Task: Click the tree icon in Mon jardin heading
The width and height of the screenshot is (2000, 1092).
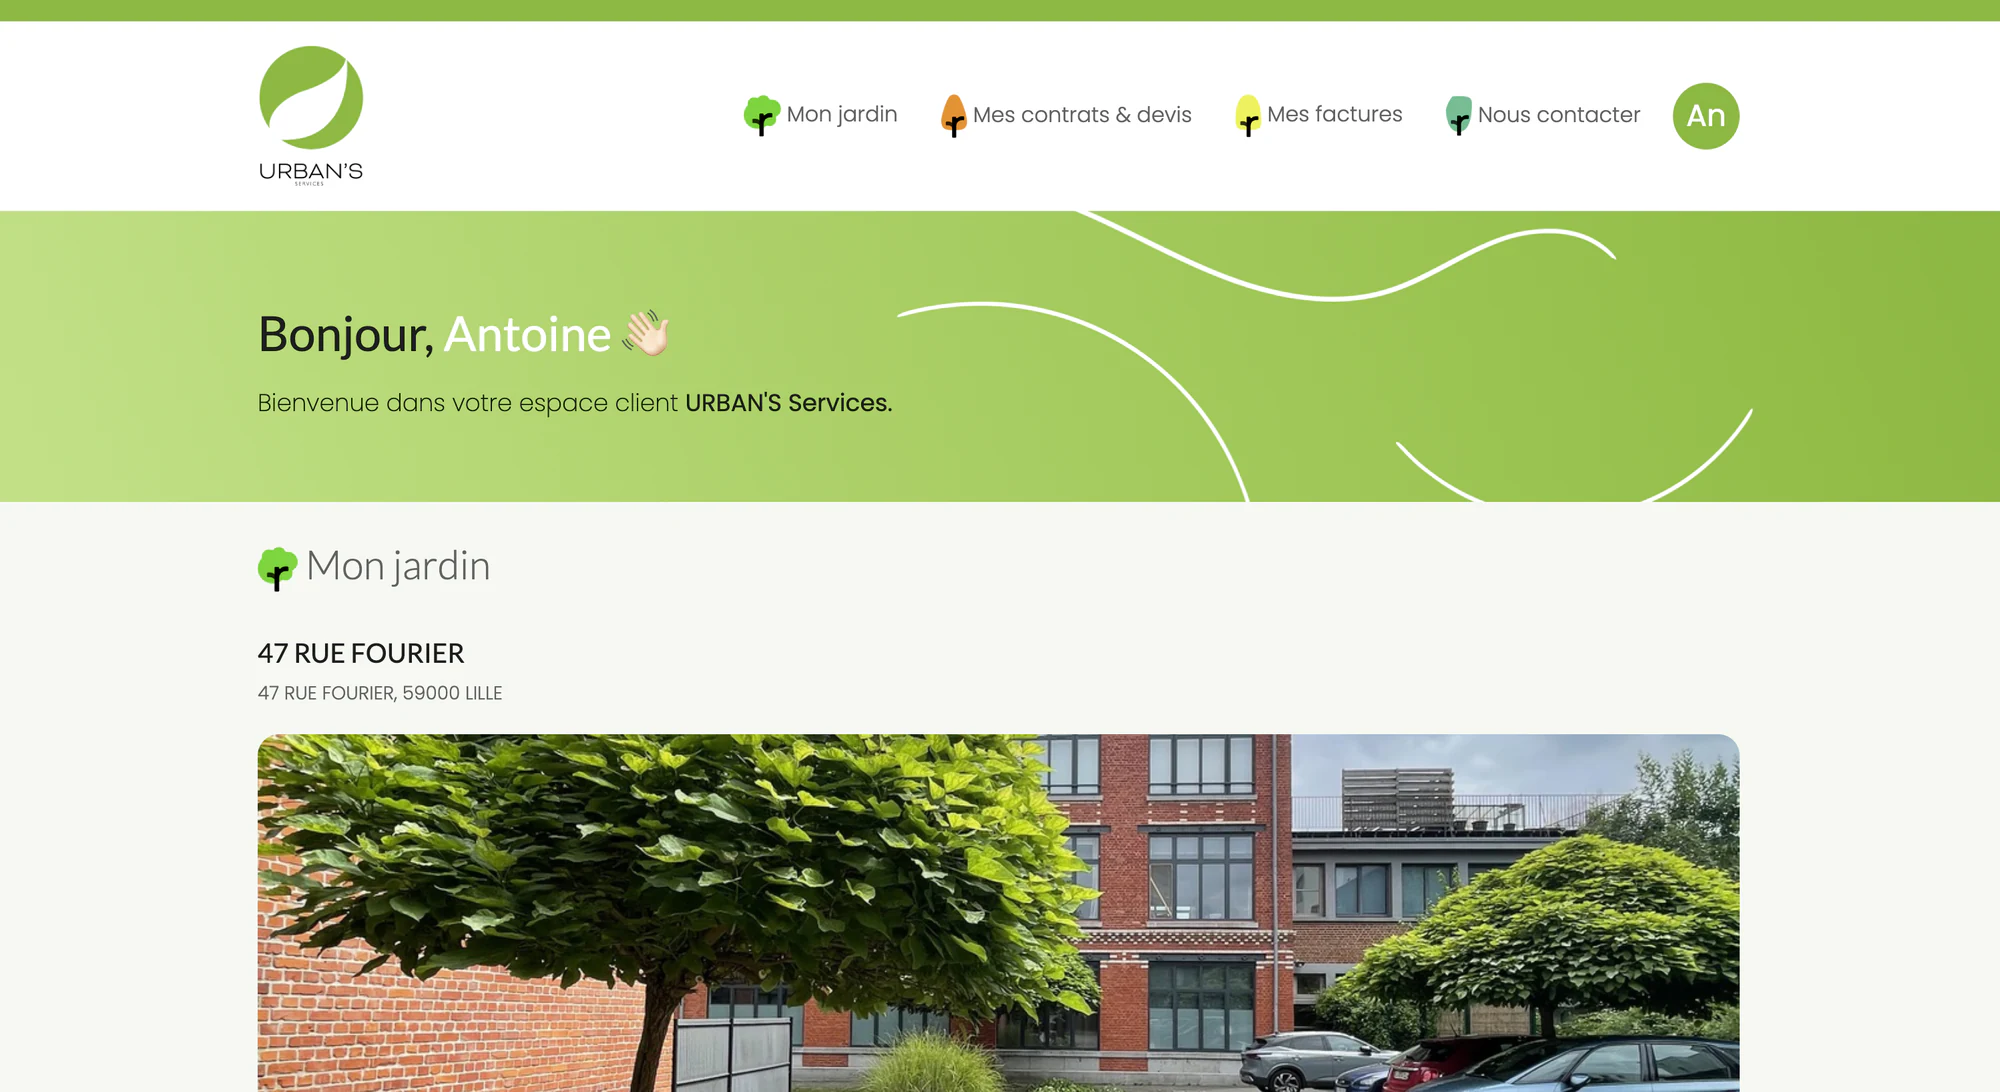Action: tap(277, 569)
